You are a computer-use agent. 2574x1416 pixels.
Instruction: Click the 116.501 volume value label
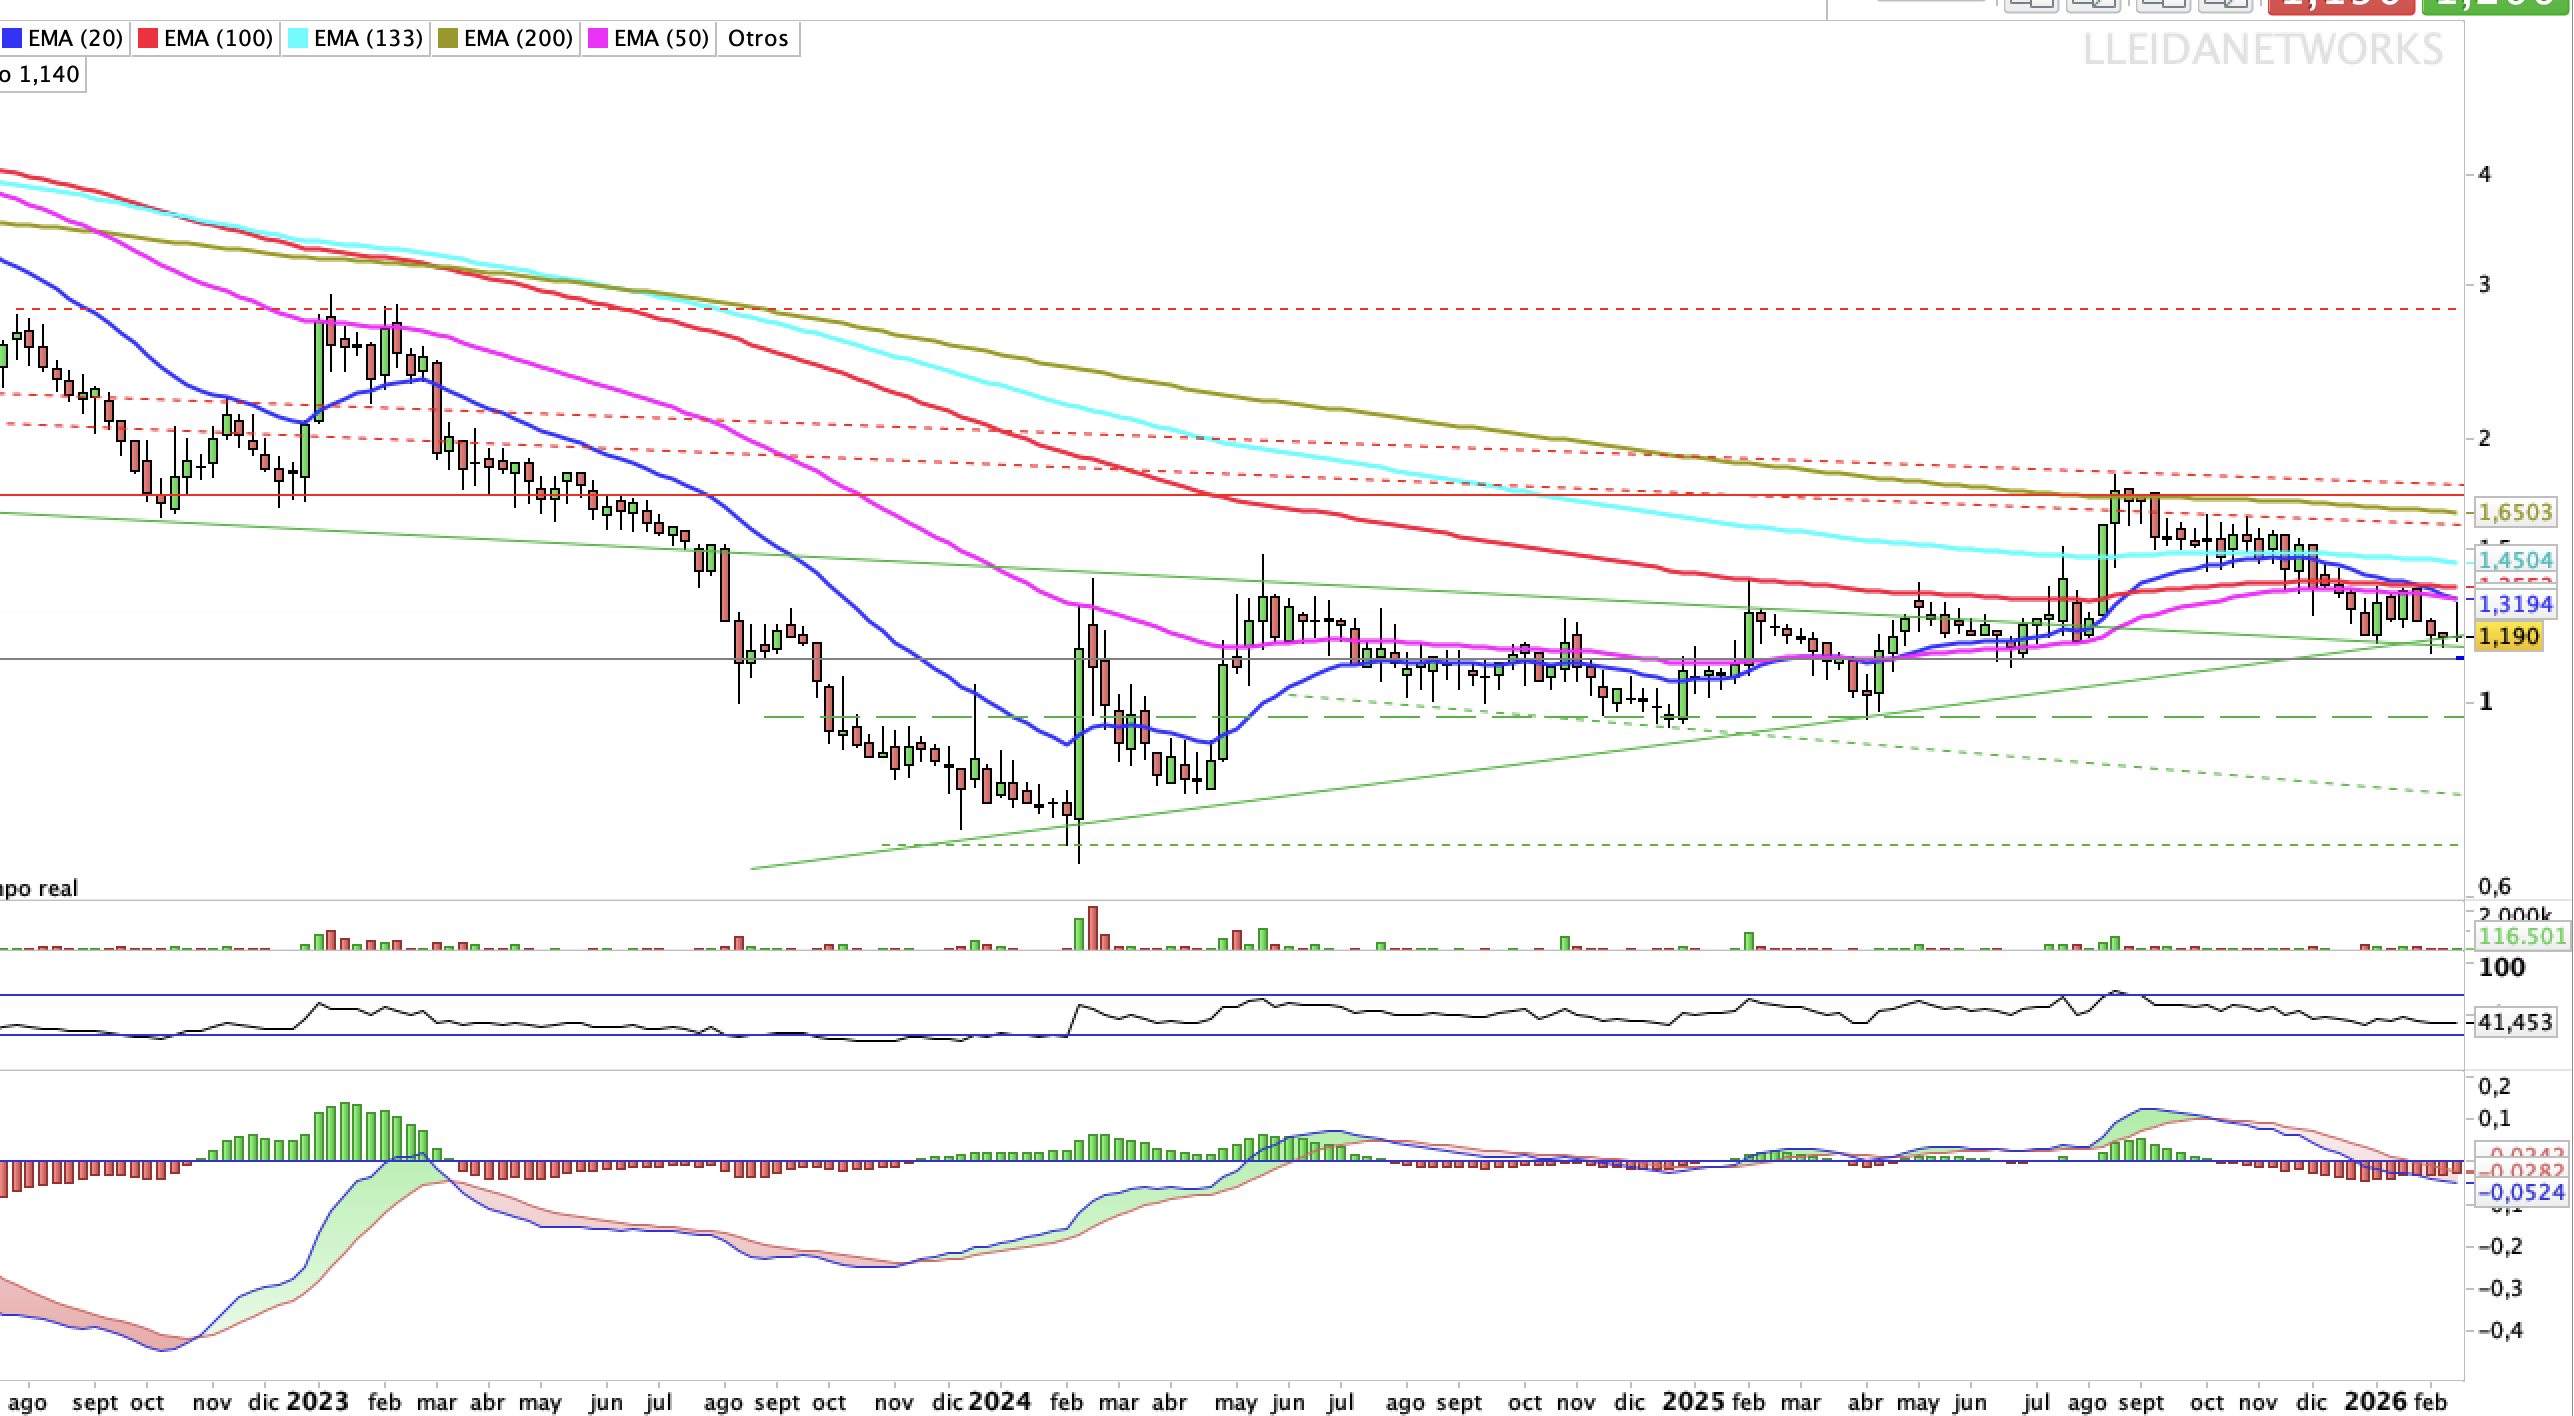coord(2521,936)
